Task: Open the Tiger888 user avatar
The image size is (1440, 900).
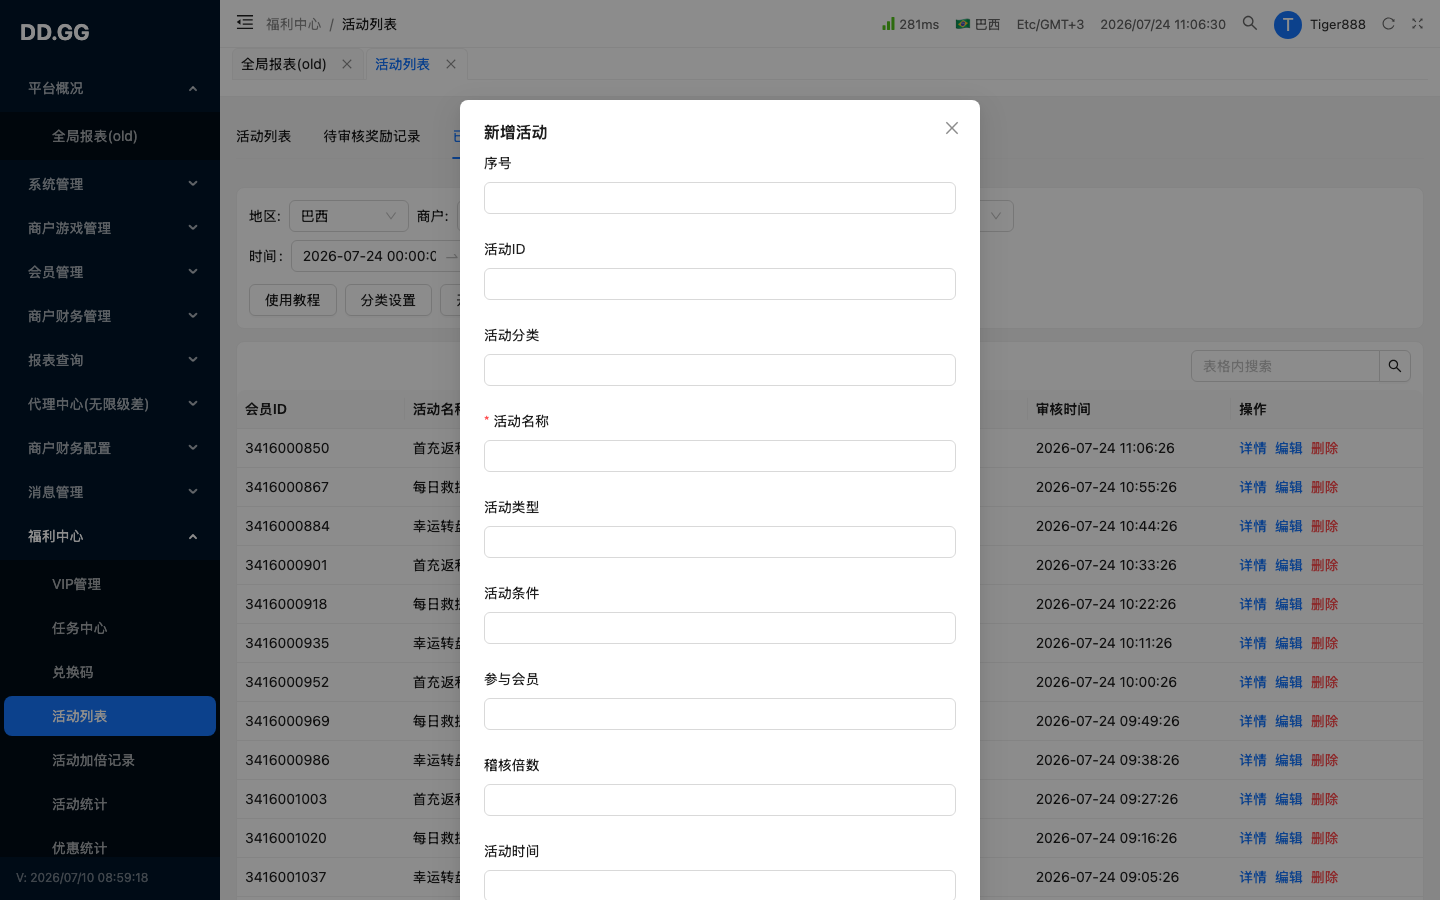Action: coord(1287,24)
